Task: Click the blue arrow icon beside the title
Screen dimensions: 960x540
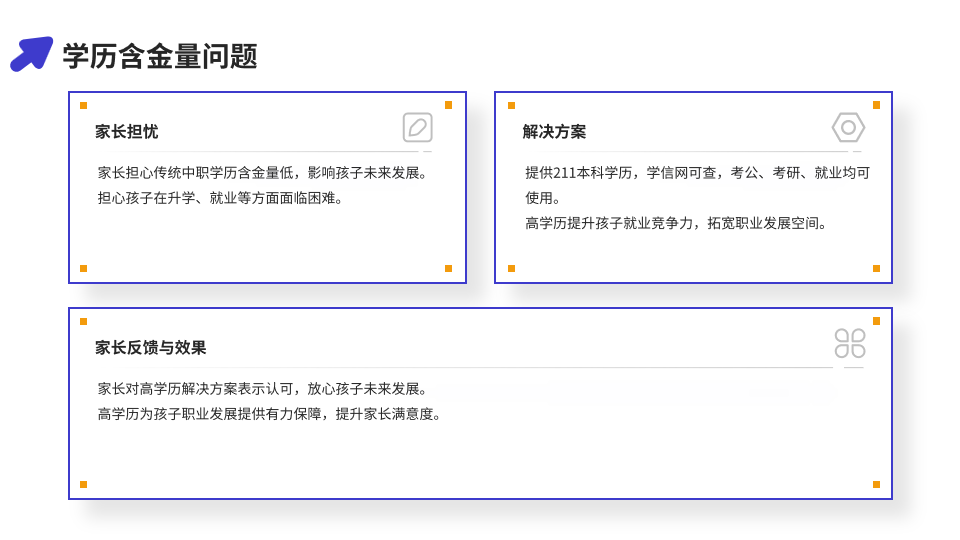Action: pos(31,54)
